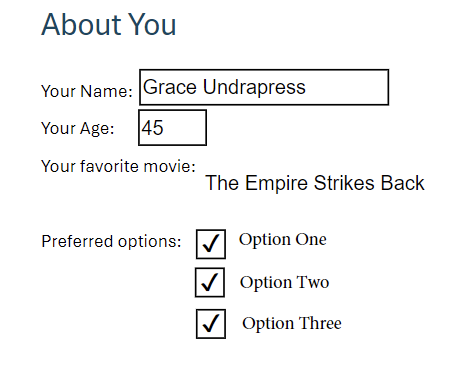Uncheck the Option One checkbox

click(x=211, y=244)
